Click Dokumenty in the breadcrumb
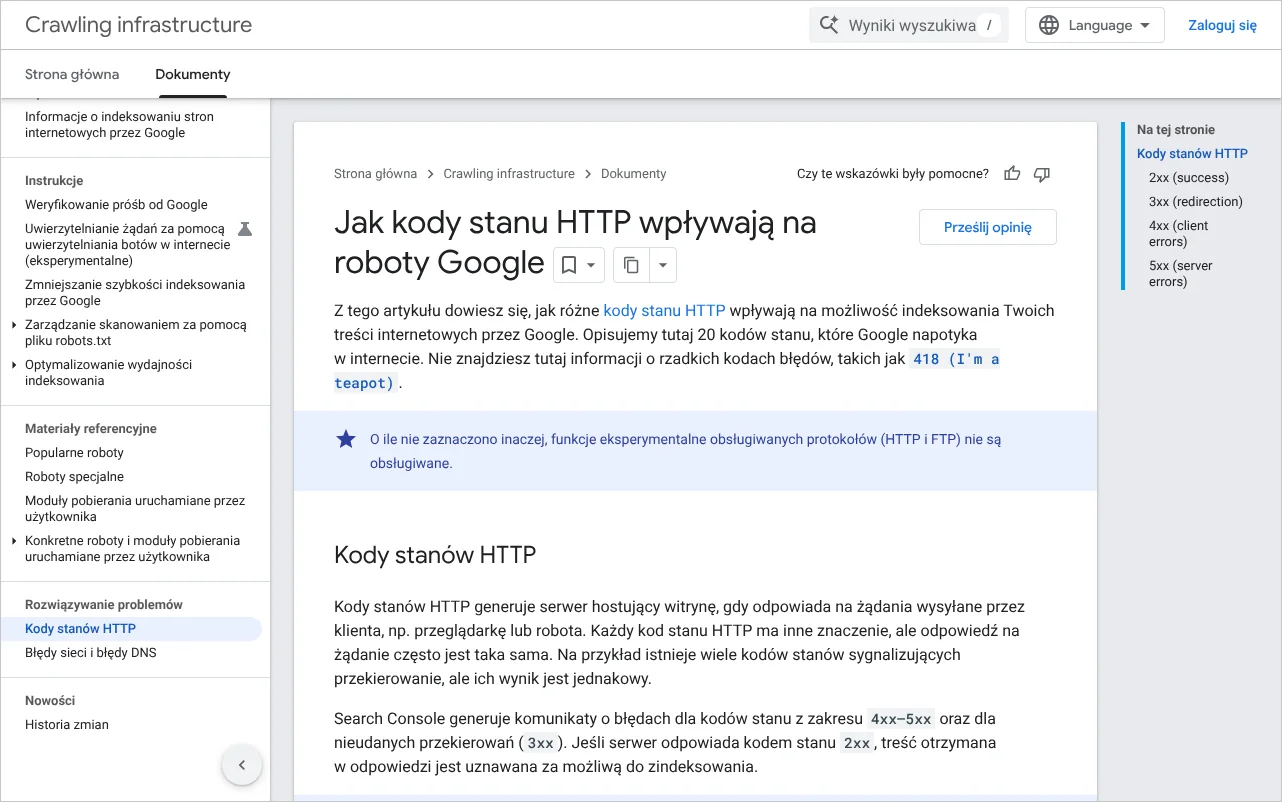 tap(633, 174)
